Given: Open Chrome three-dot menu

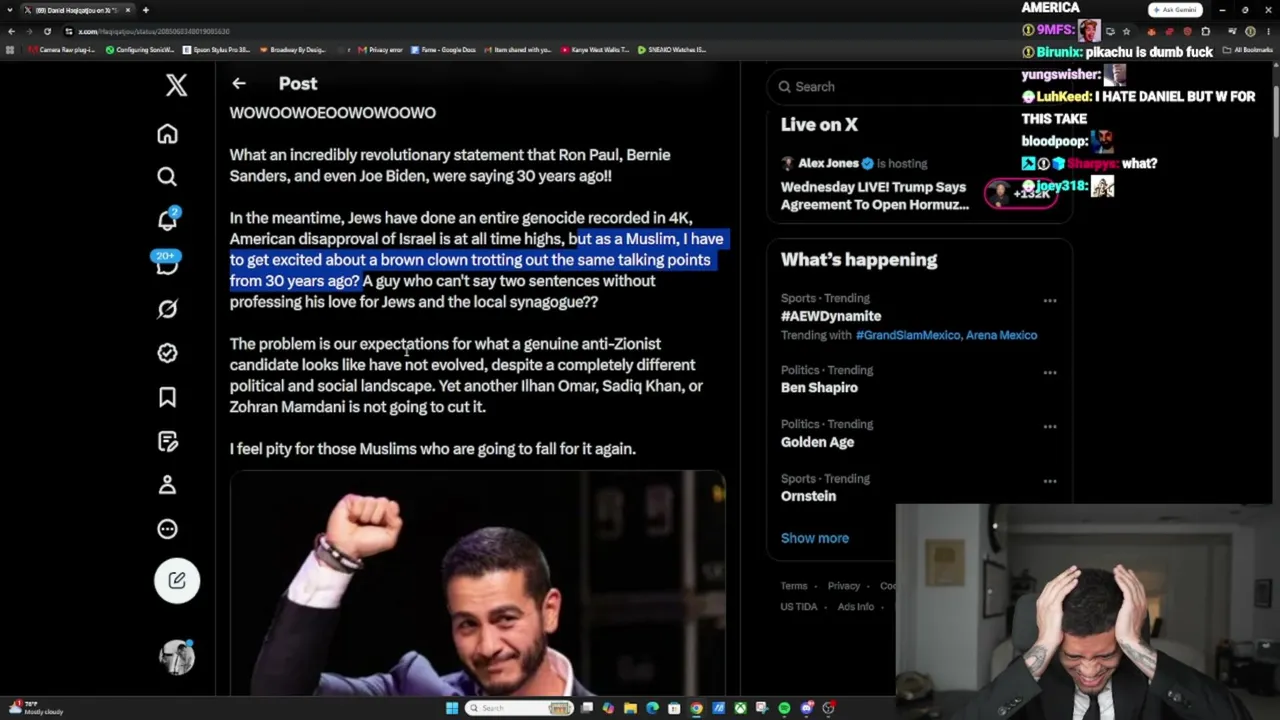Looking at the screenshot, I should click(x=1268, y=31).
